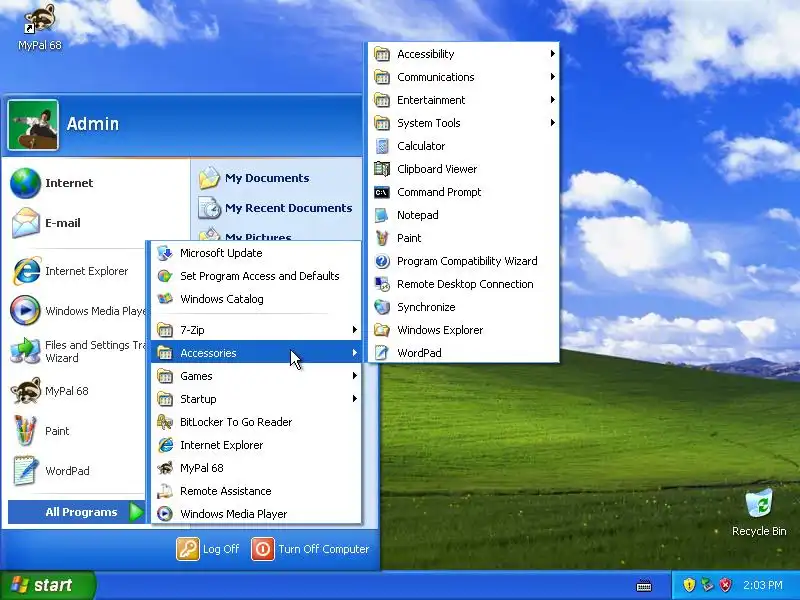Select the 7-Zip folder entry
This screenshot has height=600, width=800.
256,330
